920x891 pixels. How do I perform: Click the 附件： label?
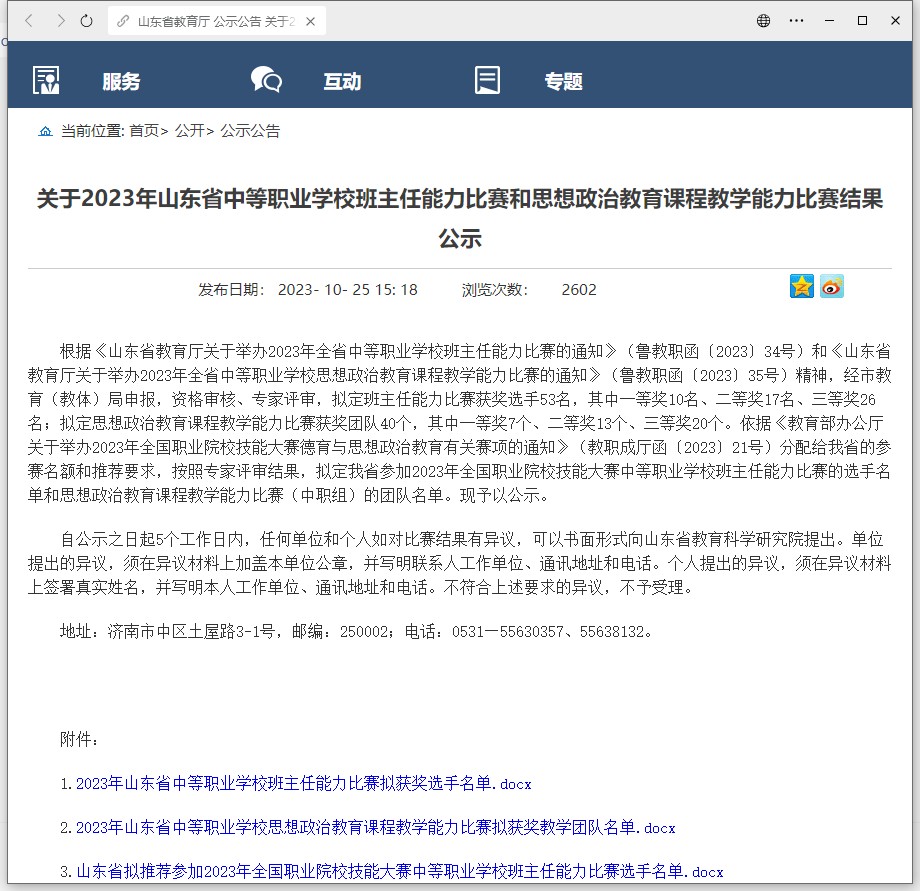79,739
